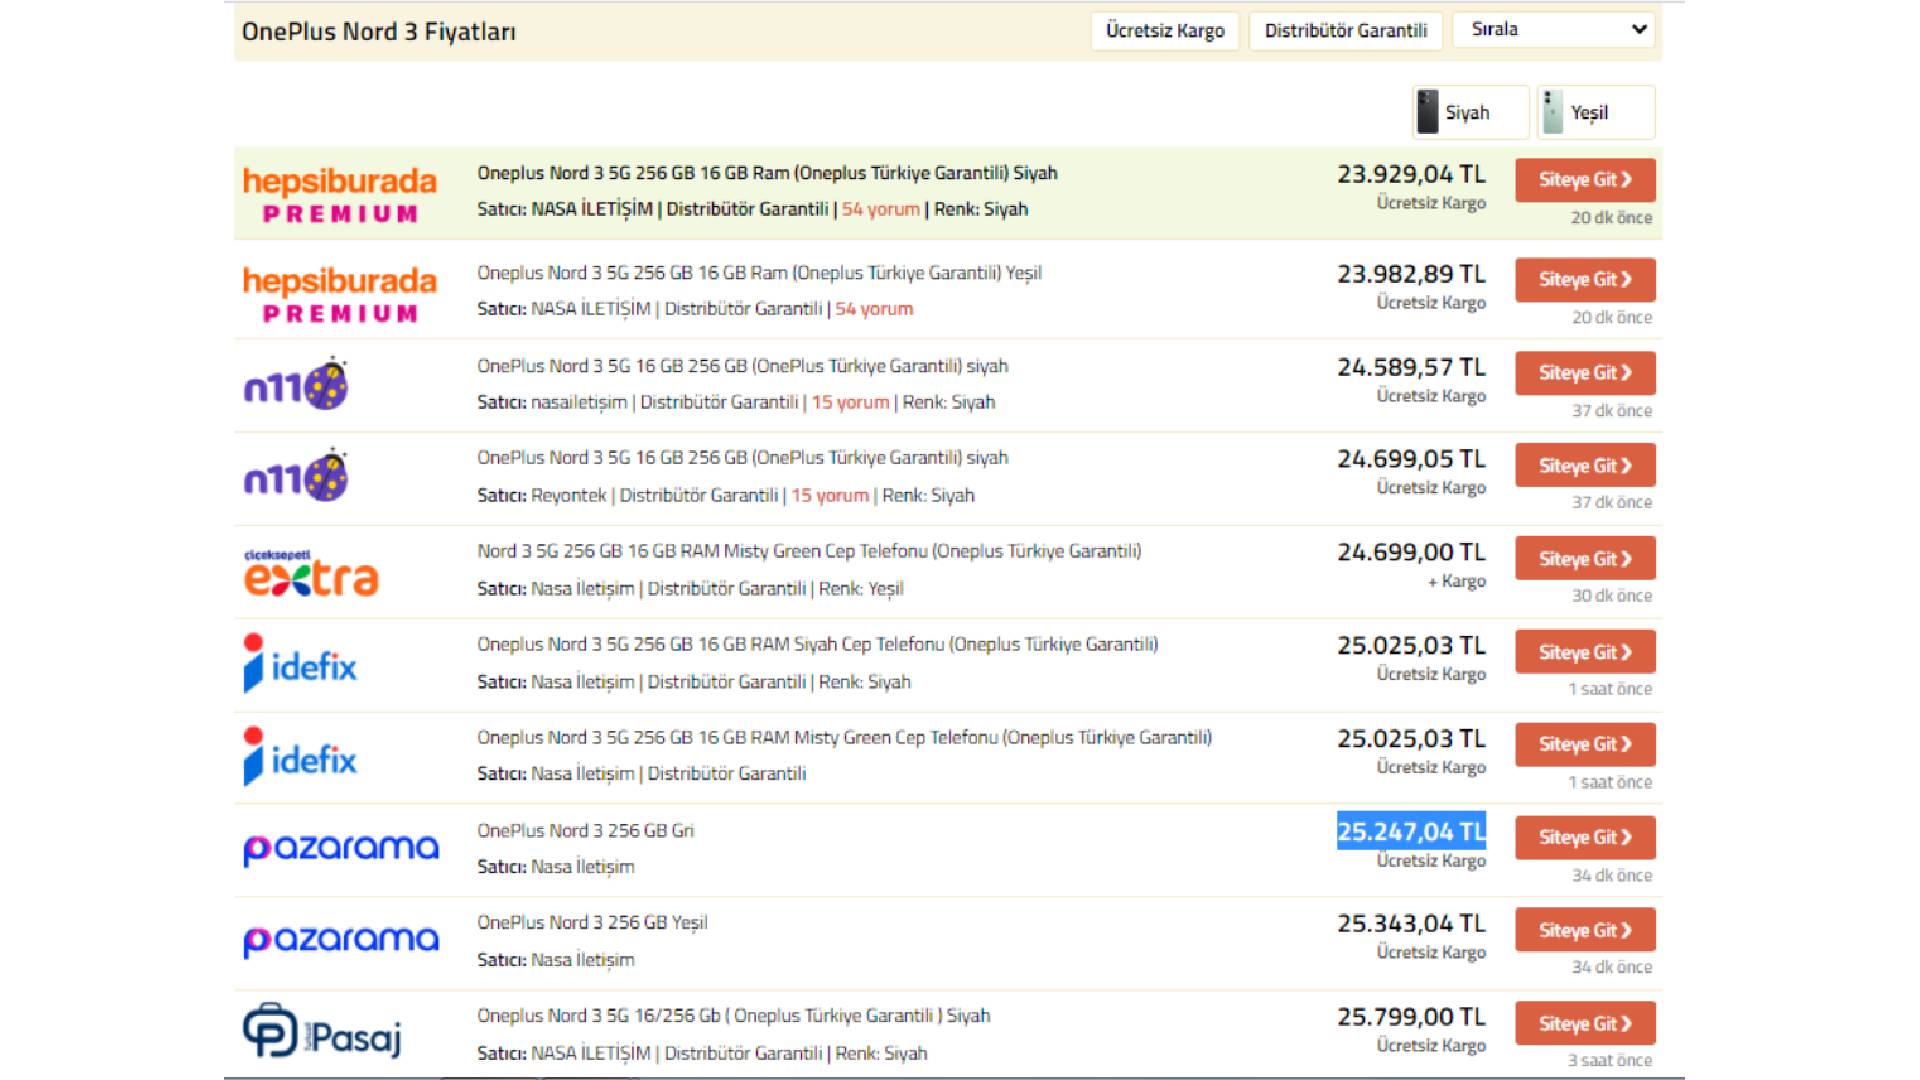Click 54 yorum in hepsiburada Yeşil row
Screen dimensions: 1920x1080
click(874, 309)
